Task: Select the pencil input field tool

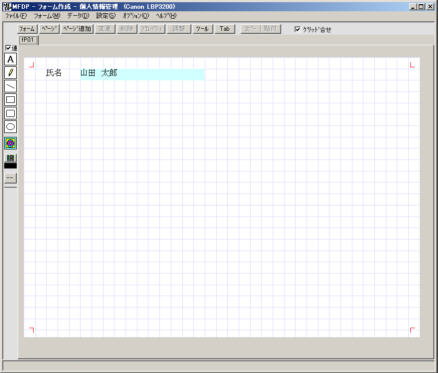Action: [x=10, y=73]
